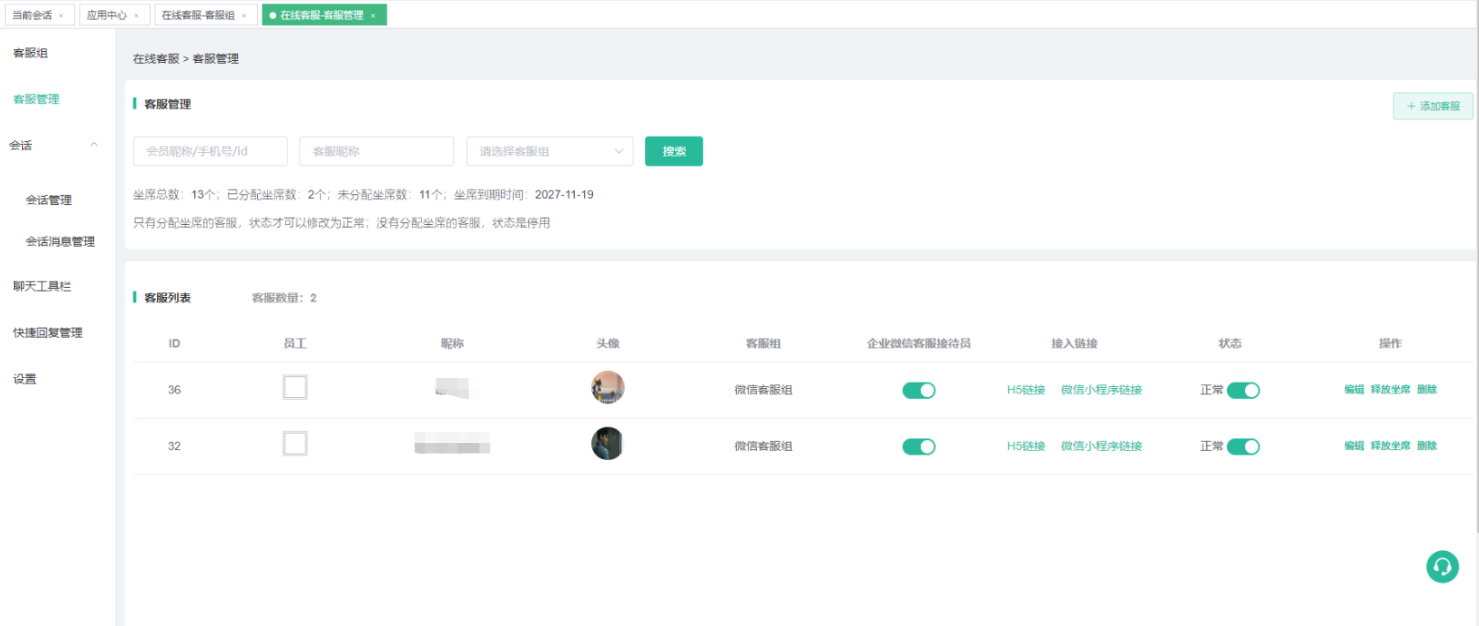
Task: Click the 添加客服 button
Action: click(1432, 106)
